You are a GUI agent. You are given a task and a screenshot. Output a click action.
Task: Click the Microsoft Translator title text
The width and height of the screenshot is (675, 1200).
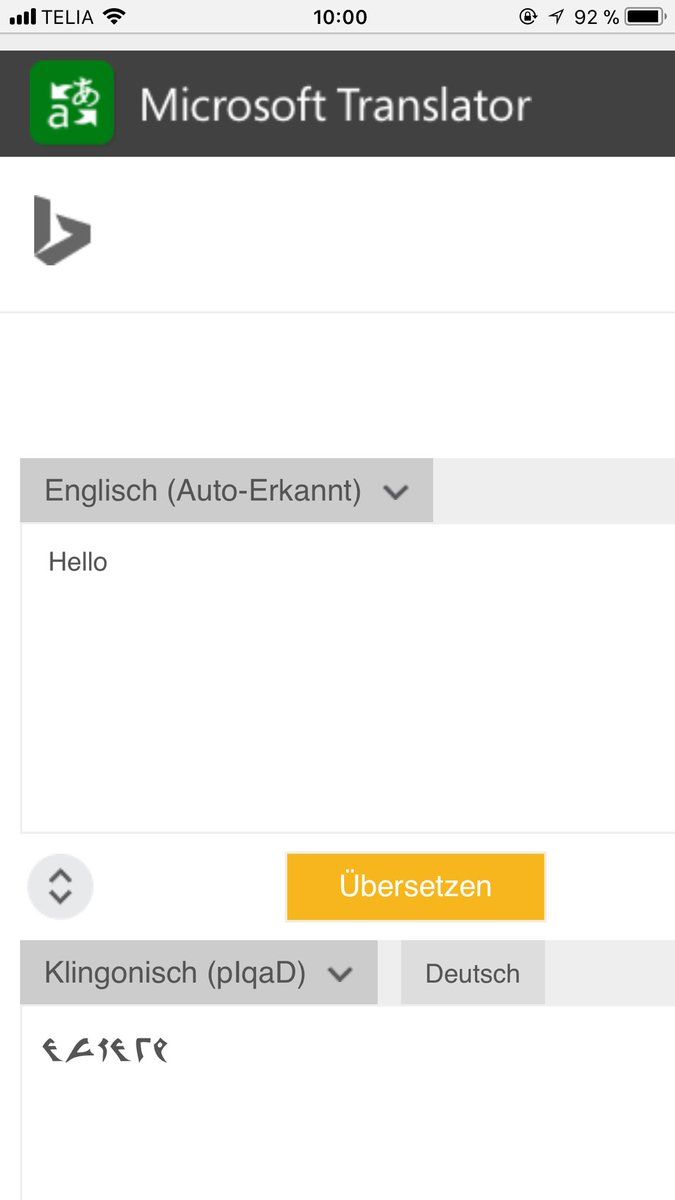coord(335,105)
